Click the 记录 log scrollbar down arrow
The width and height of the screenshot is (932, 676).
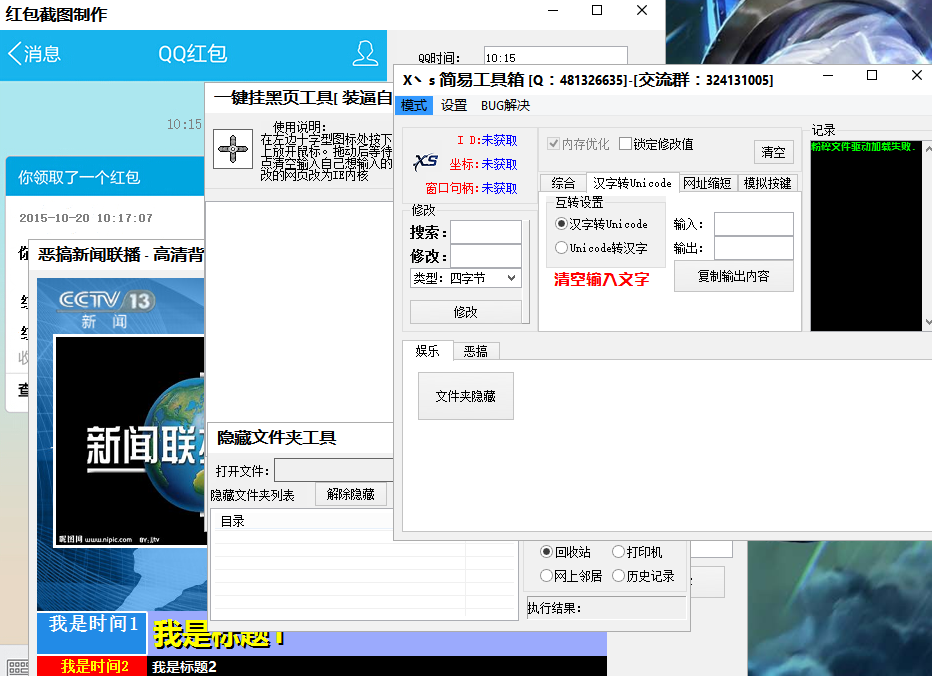click(x=927, y=322)
